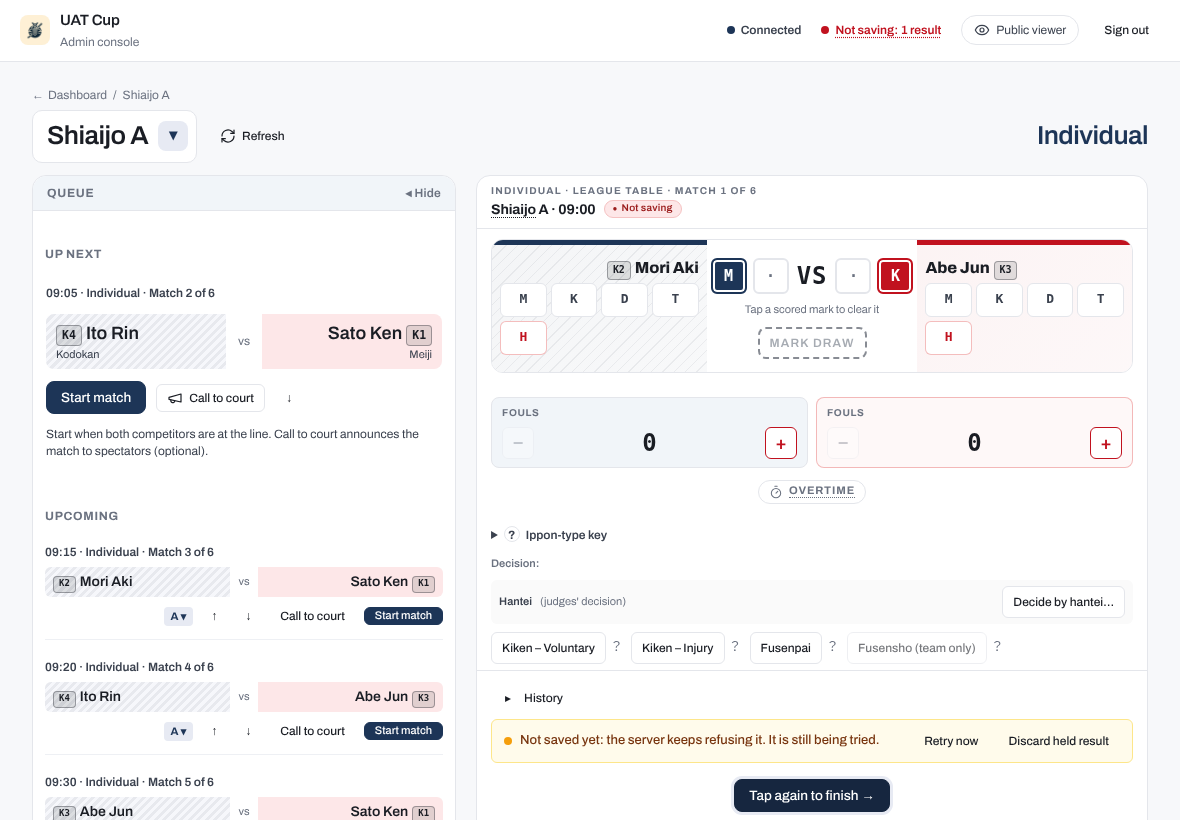Start Match 4 of 6
The width and height of the screenshot is (1180, 820).
(403, 730)
